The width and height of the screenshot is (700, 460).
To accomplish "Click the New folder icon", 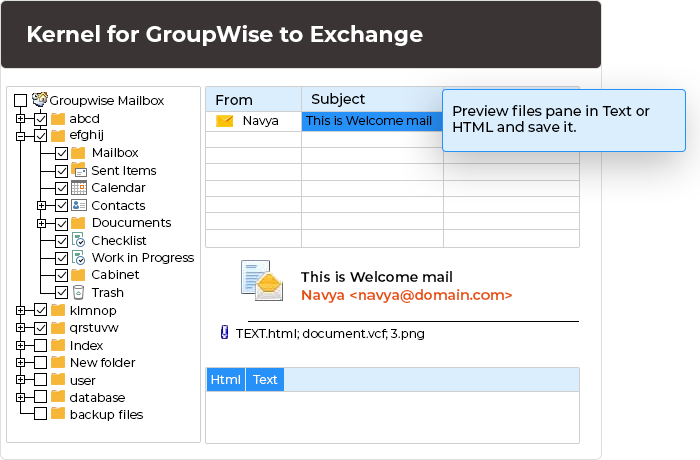I will pos(58,362).
